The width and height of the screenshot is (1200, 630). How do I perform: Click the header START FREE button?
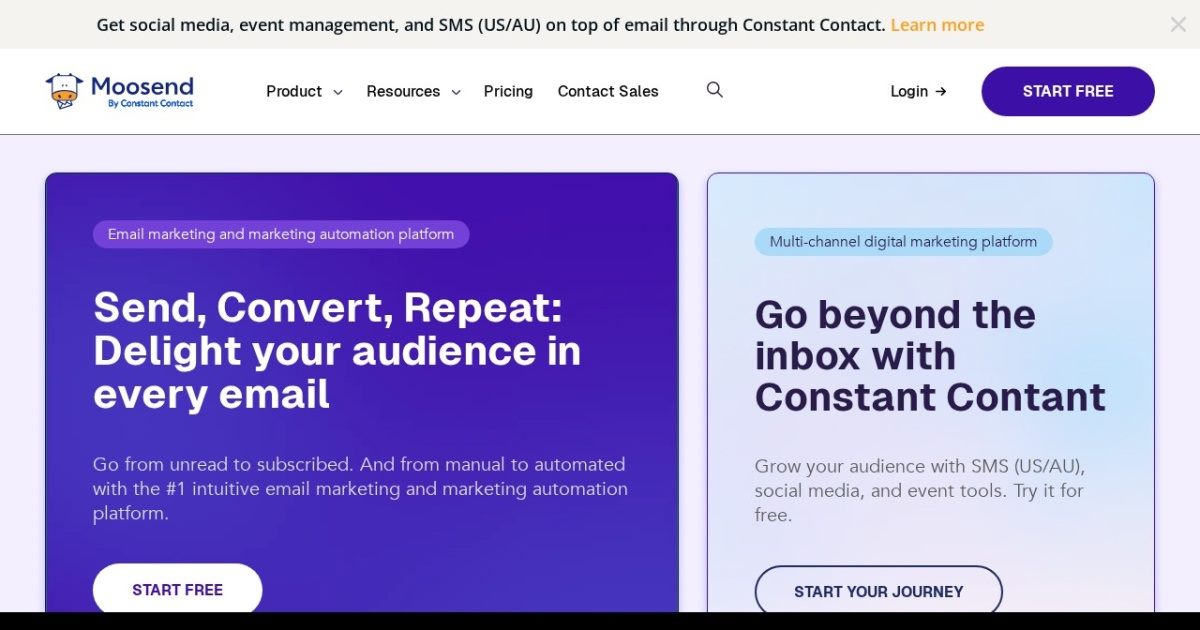point(1068,91)
